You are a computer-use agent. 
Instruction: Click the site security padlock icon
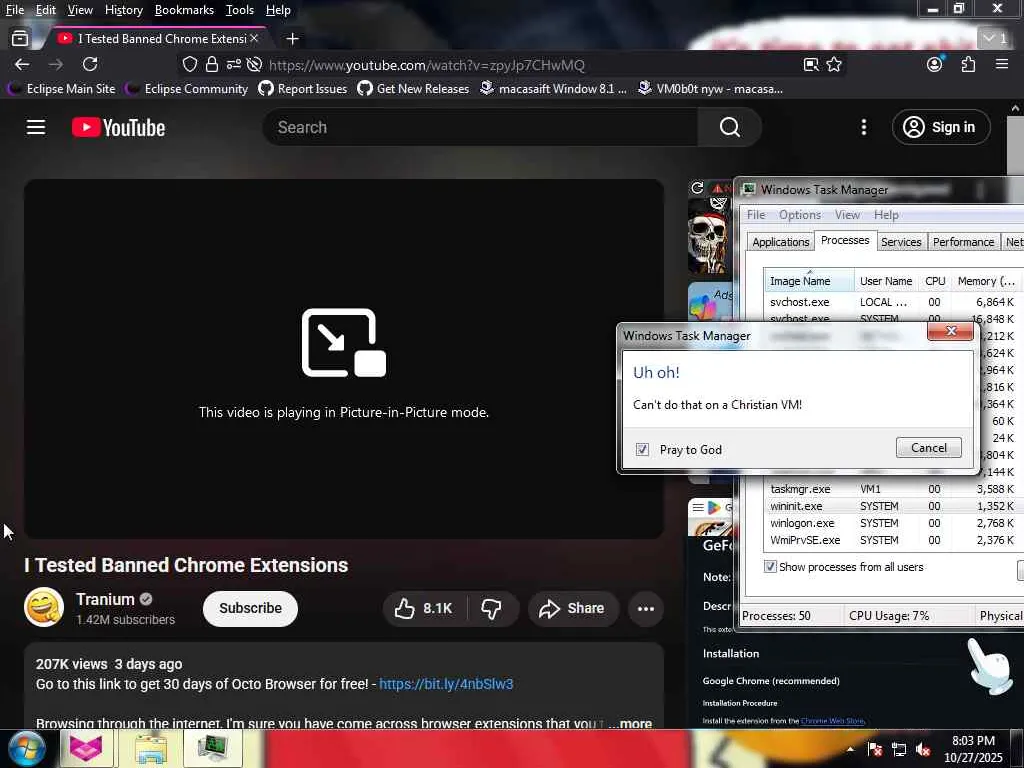212,64
